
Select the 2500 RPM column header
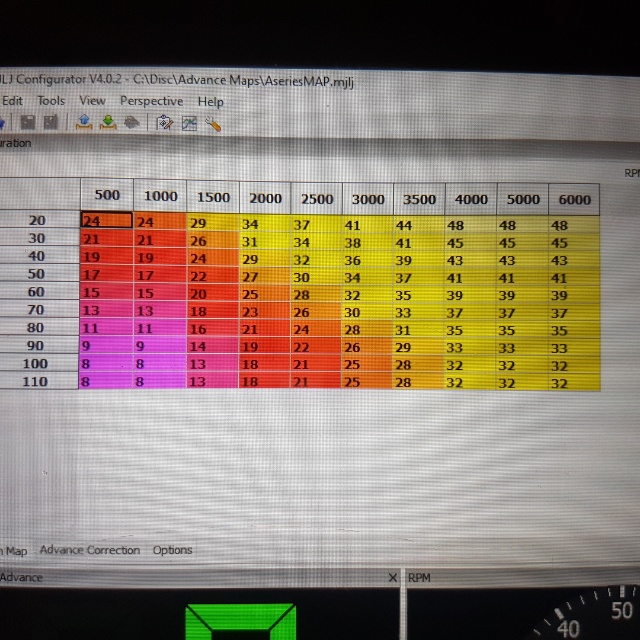(x=317, y=199)
